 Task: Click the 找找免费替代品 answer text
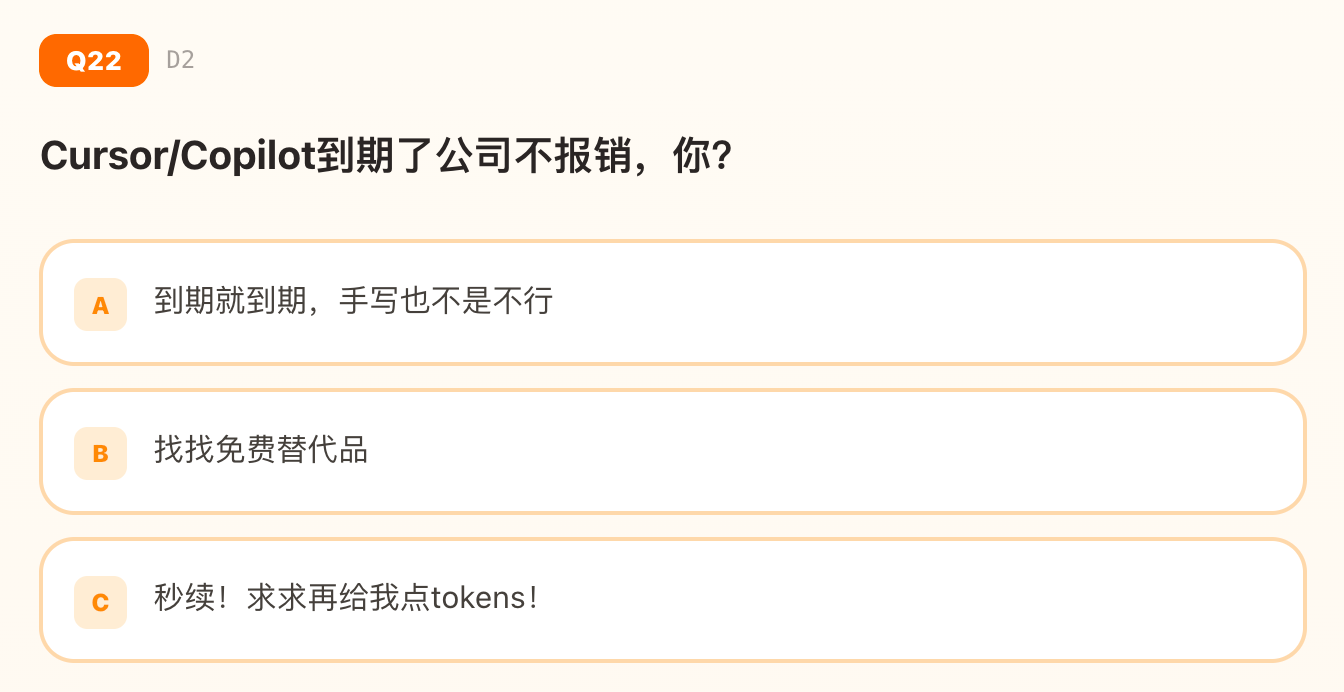261,450
